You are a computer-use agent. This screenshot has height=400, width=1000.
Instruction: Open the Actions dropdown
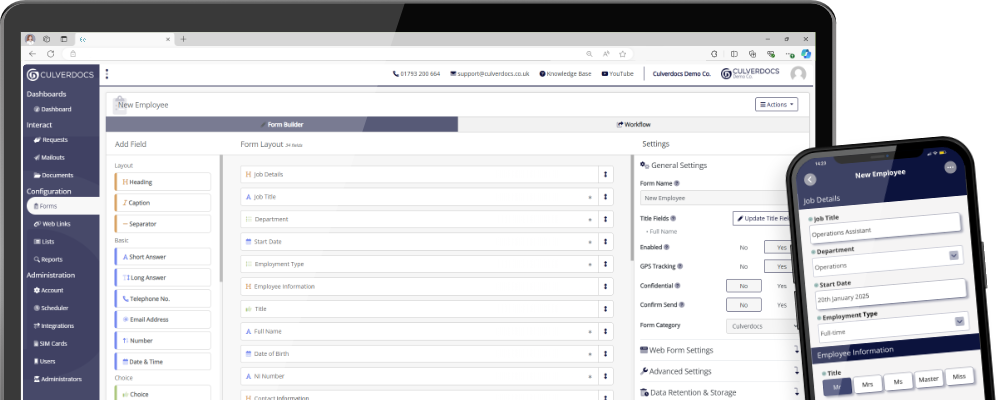pyautogui.click(x=776, y=105)
